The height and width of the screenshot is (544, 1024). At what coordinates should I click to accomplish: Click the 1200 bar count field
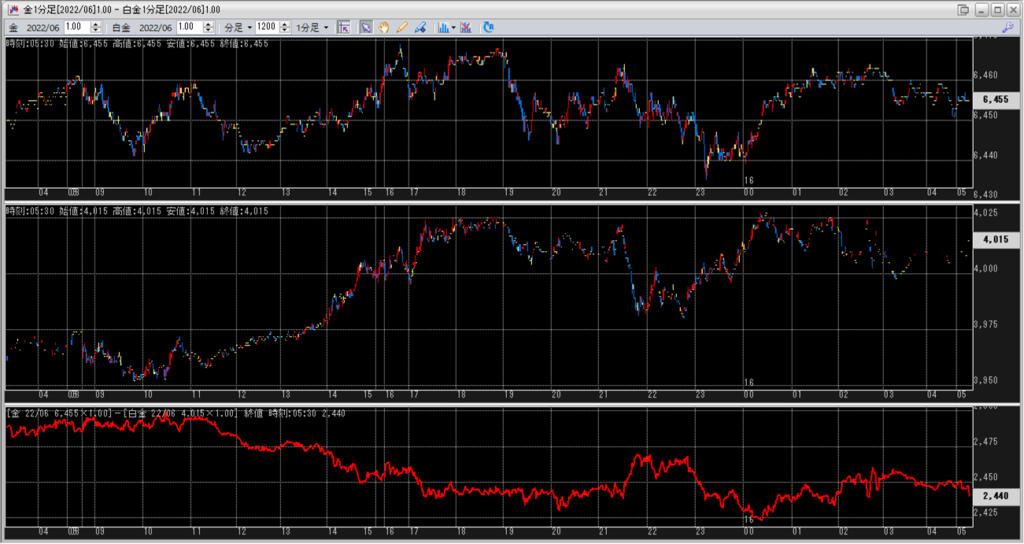click(266, 27)
